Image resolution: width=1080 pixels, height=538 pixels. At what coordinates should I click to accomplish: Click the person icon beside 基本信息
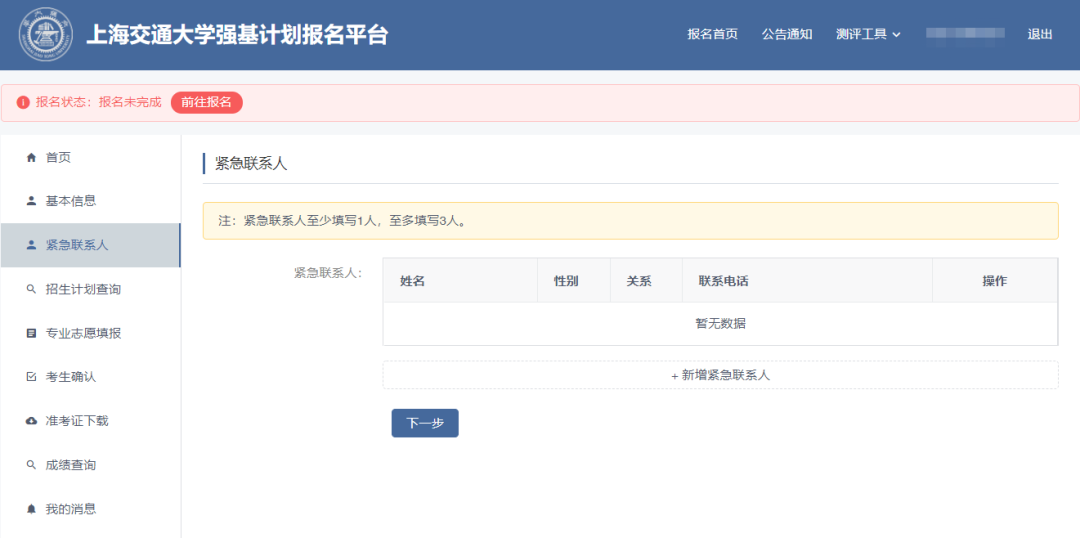pos(31,201)
